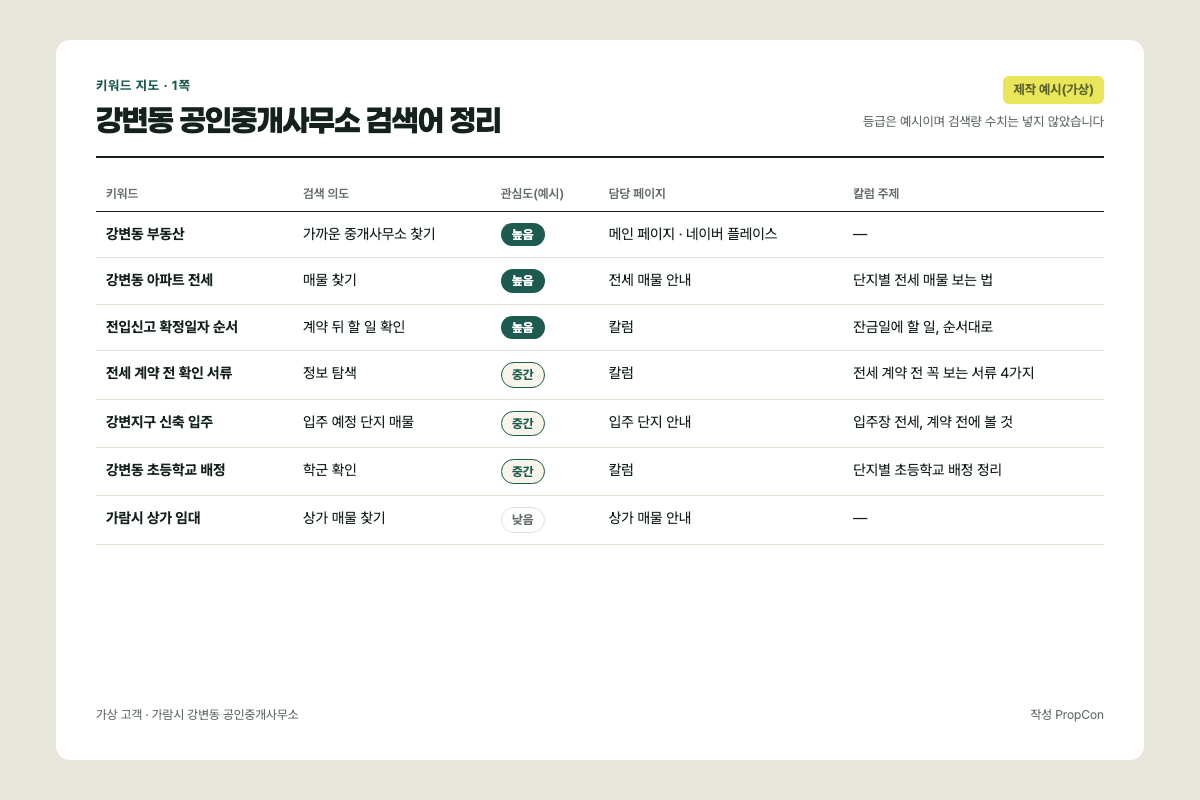Image resolution: width=1200 pixels, height=800 pixels.
Task: Click the dash in the 강변동 부동산 row
Action: 860,234
